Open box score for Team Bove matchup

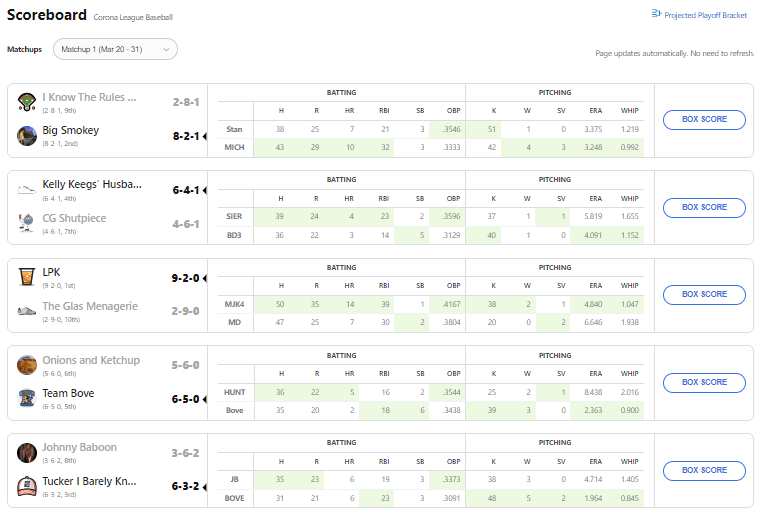[x=704, y=382]
